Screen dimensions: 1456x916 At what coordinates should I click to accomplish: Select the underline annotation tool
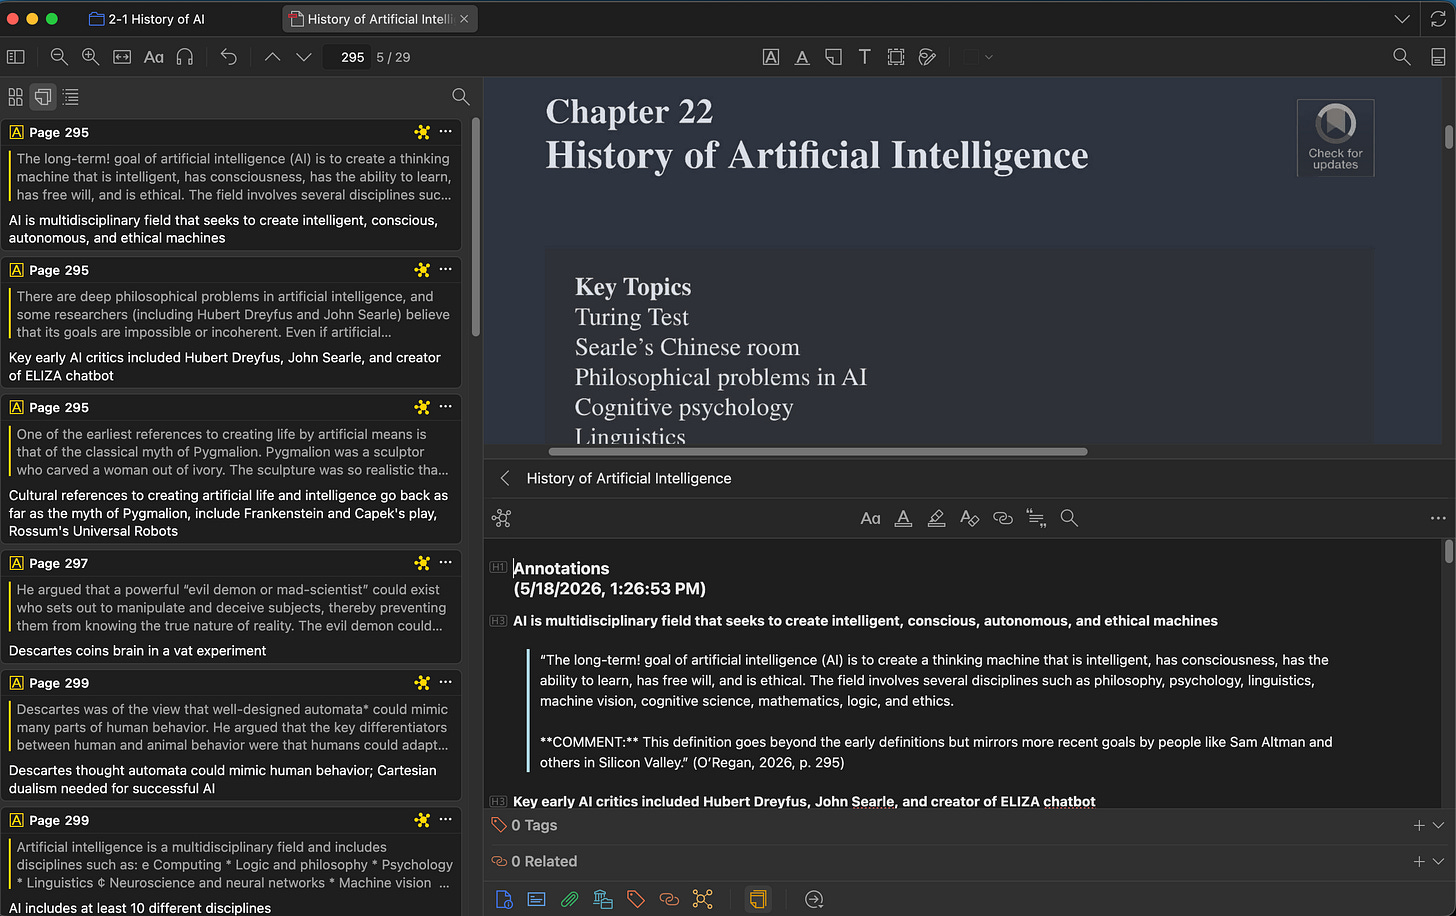pyautogui.click(x=802, y=57)
